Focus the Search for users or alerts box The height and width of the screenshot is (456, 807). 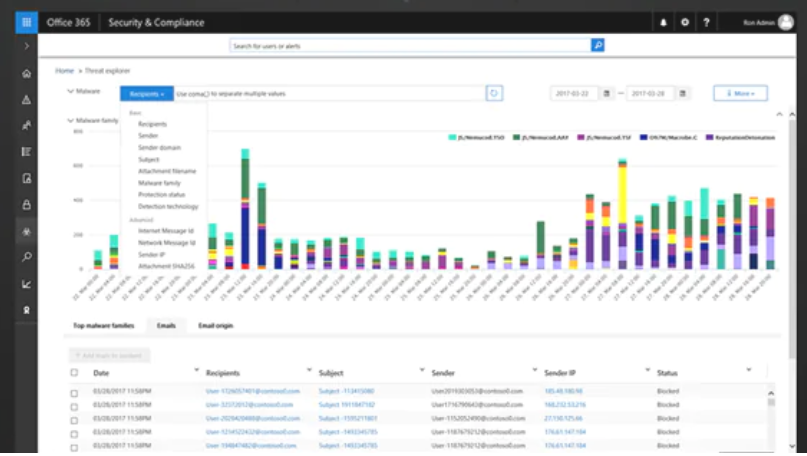(x=410, y=46)
